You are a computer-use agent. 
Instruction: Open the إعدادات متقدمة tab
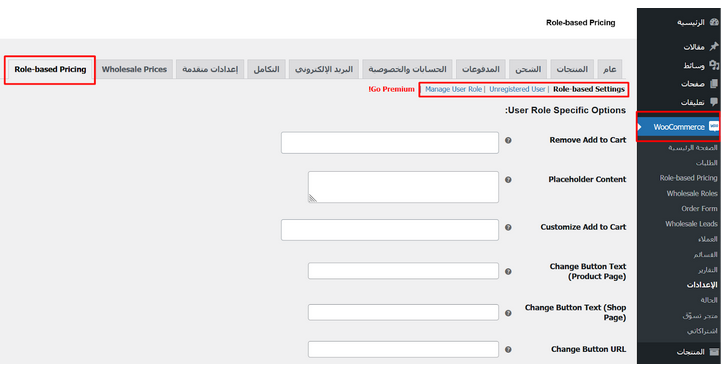tap(210, 69)
